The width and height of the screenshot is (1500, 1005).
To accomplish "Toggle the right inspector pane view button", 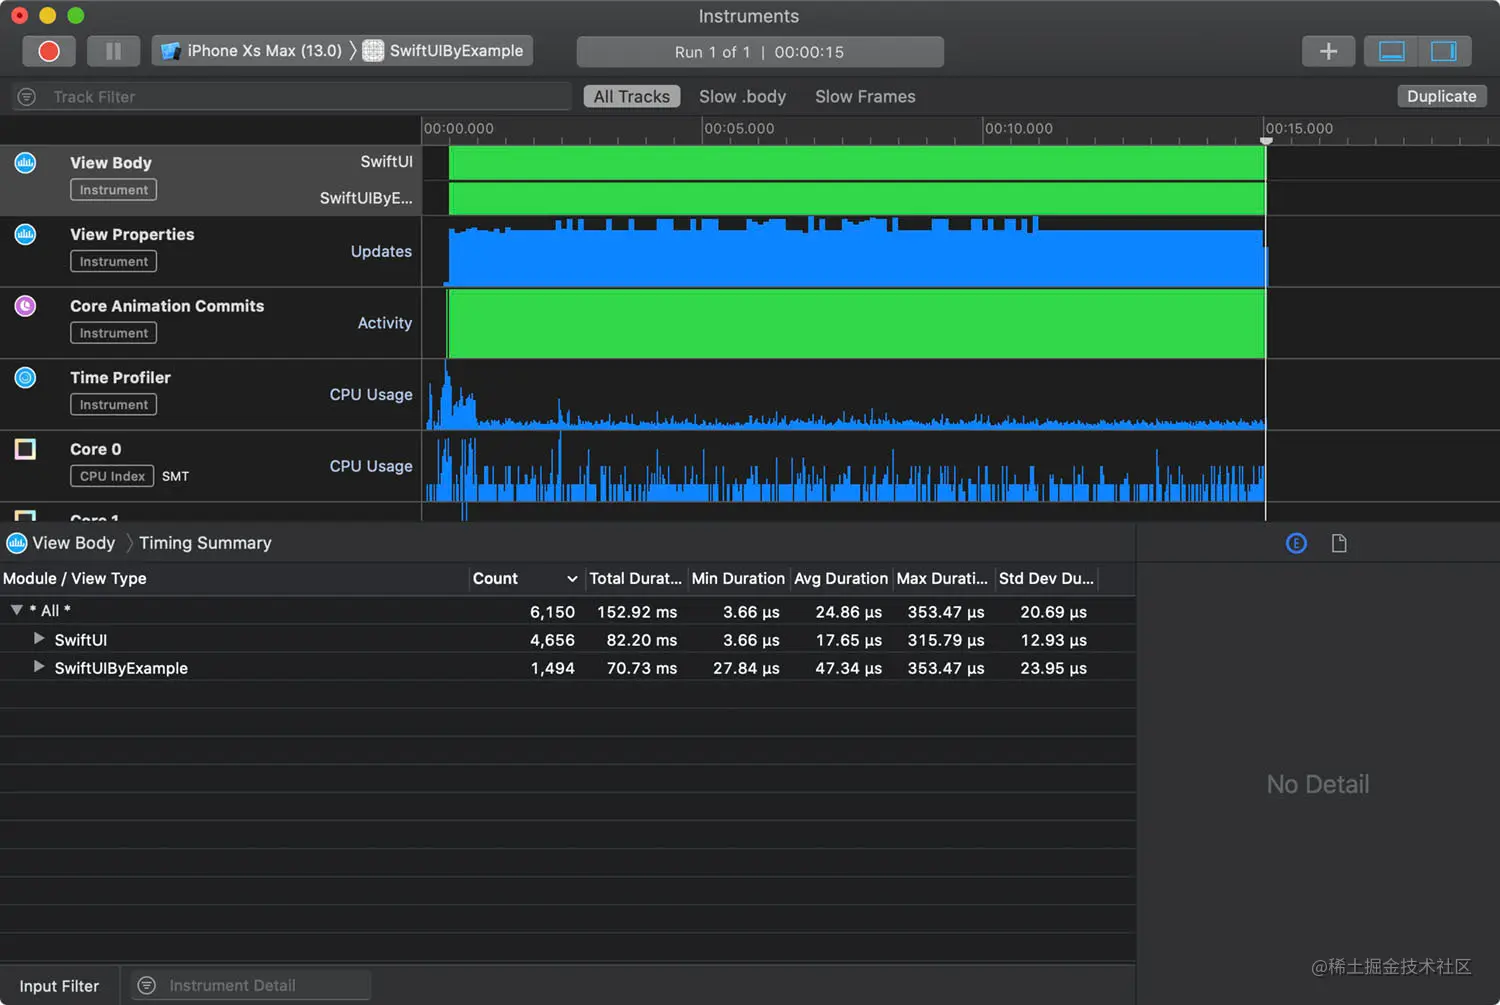I will point(1443,51).
